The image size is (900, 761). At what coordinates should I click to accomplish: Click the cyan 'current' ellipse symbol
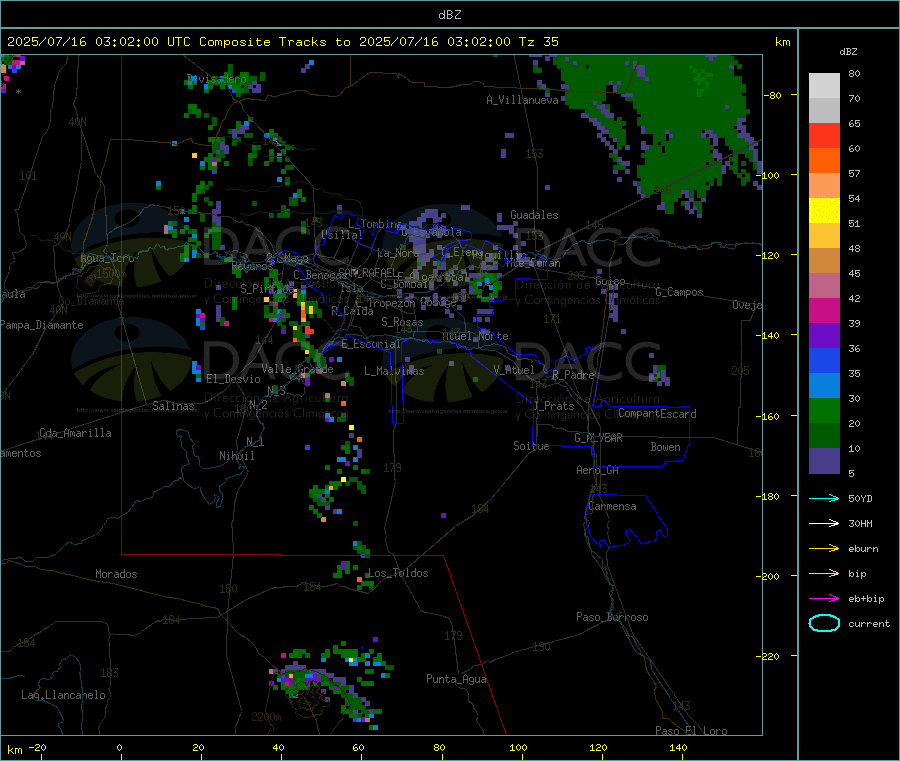tap(824, 623)
